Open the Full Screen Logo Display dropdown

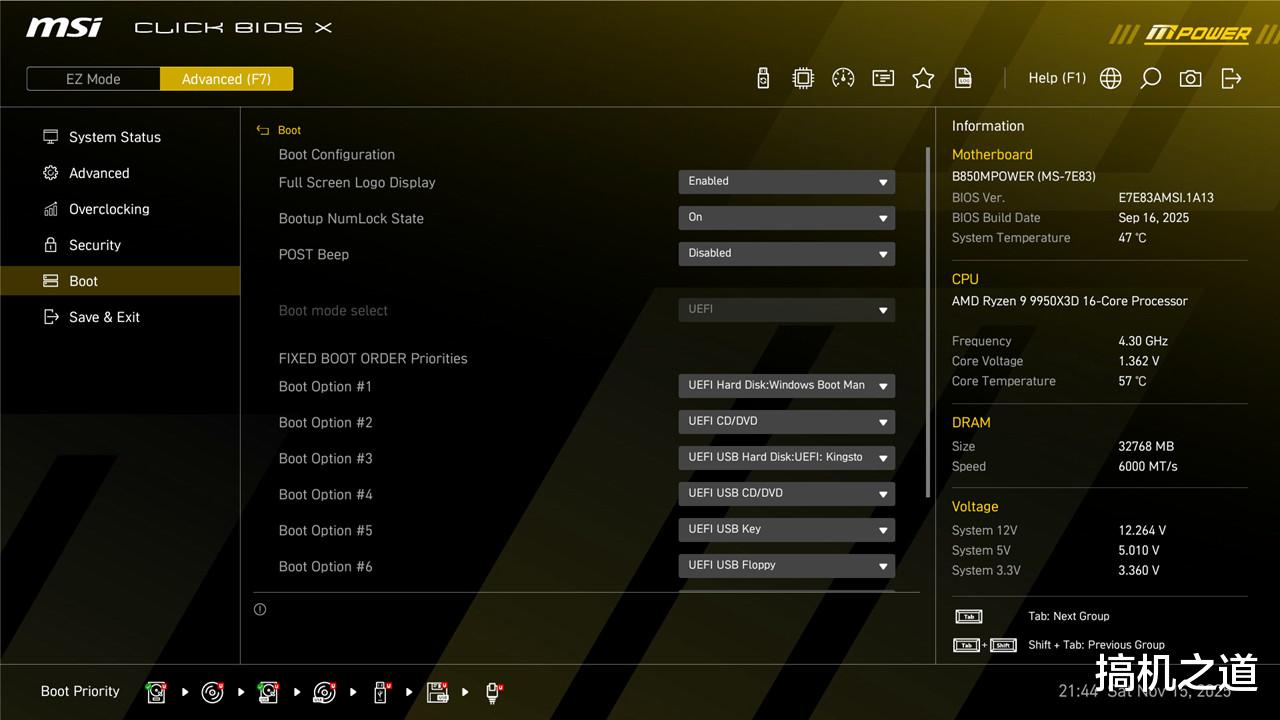(x=786, y=182)
